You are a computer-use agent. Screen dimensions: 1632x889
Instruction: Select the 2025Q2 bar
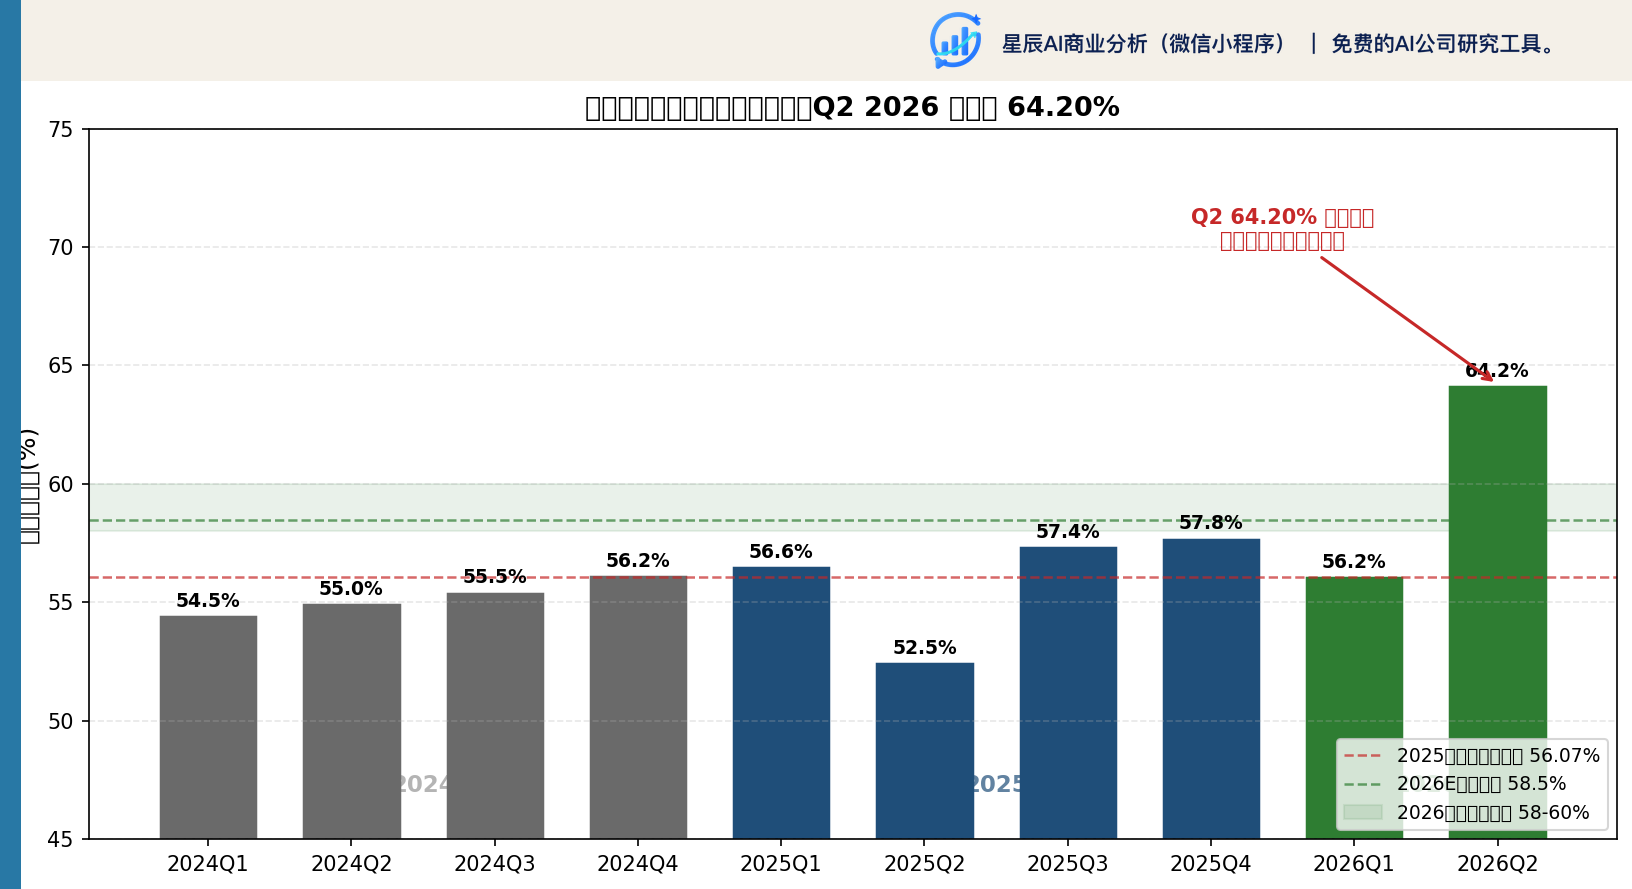click(x=925, y=751)
